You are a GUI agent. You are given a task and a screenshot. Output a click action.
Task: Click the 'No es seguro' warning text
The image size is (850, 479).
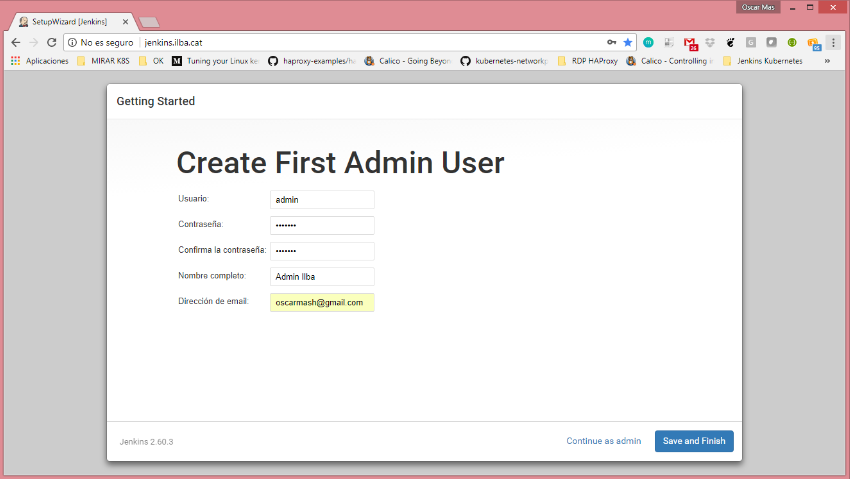pos(107,42)
